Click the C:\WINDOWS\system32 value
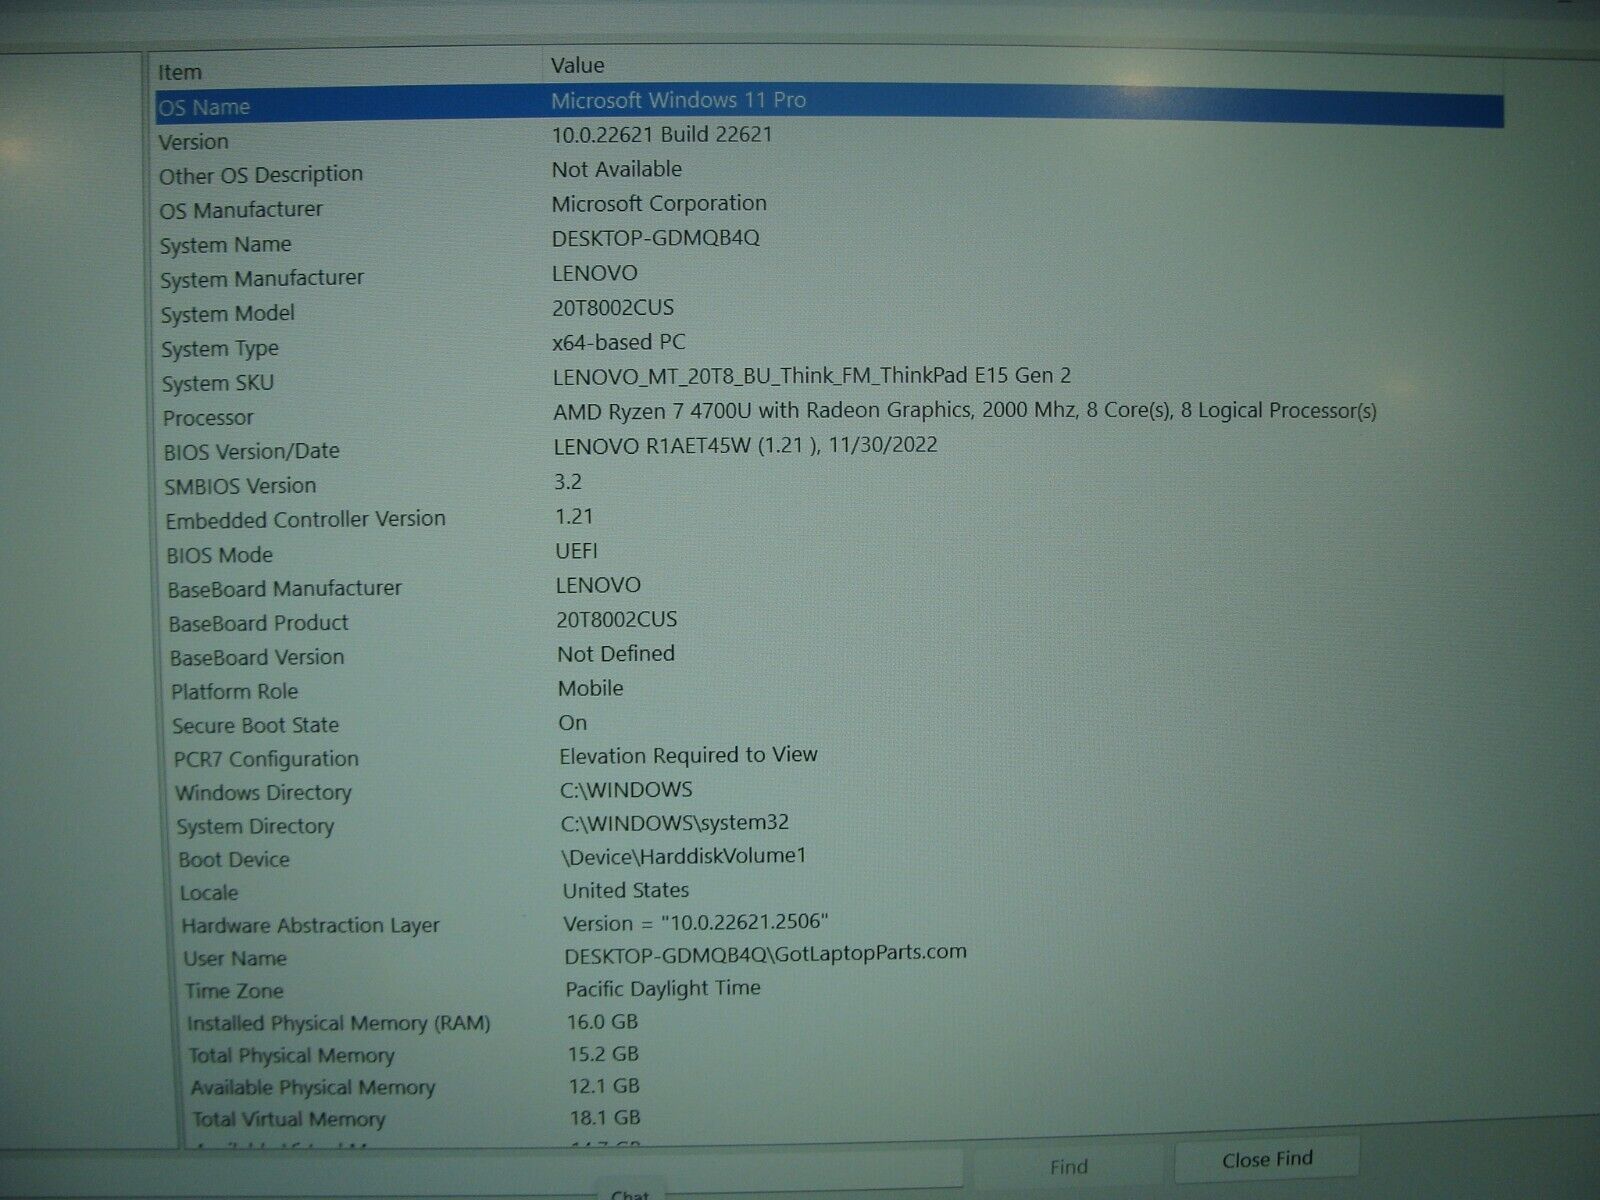Viewport: 1600px width, 1200px height. click(x=675, y=823)
